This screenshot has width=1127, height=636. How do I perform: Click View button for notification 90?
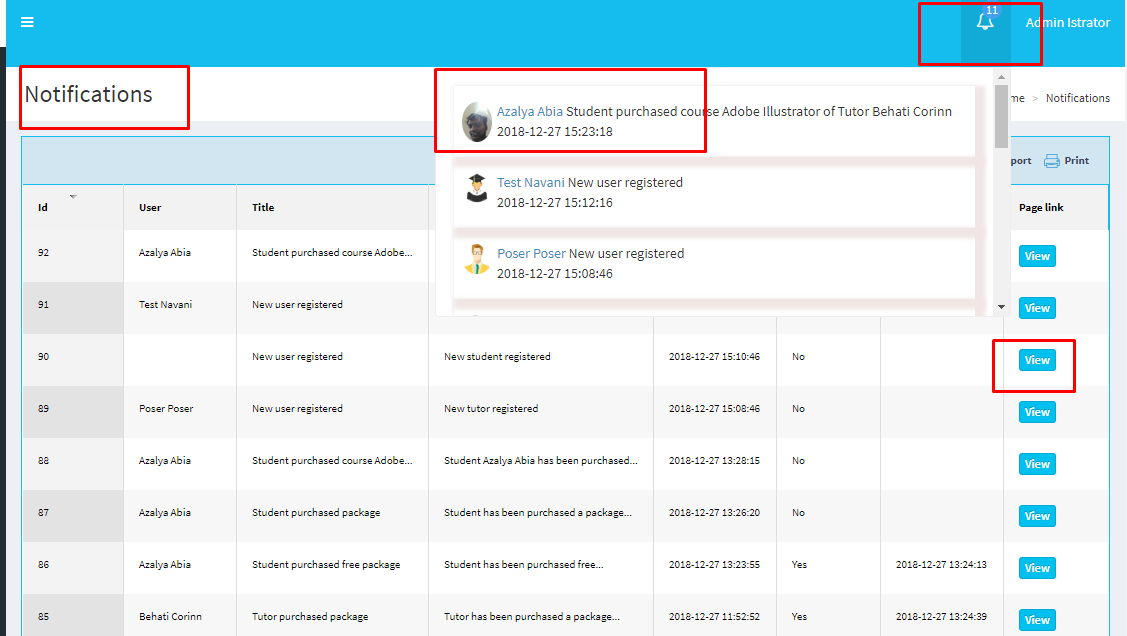(1037, 360)
